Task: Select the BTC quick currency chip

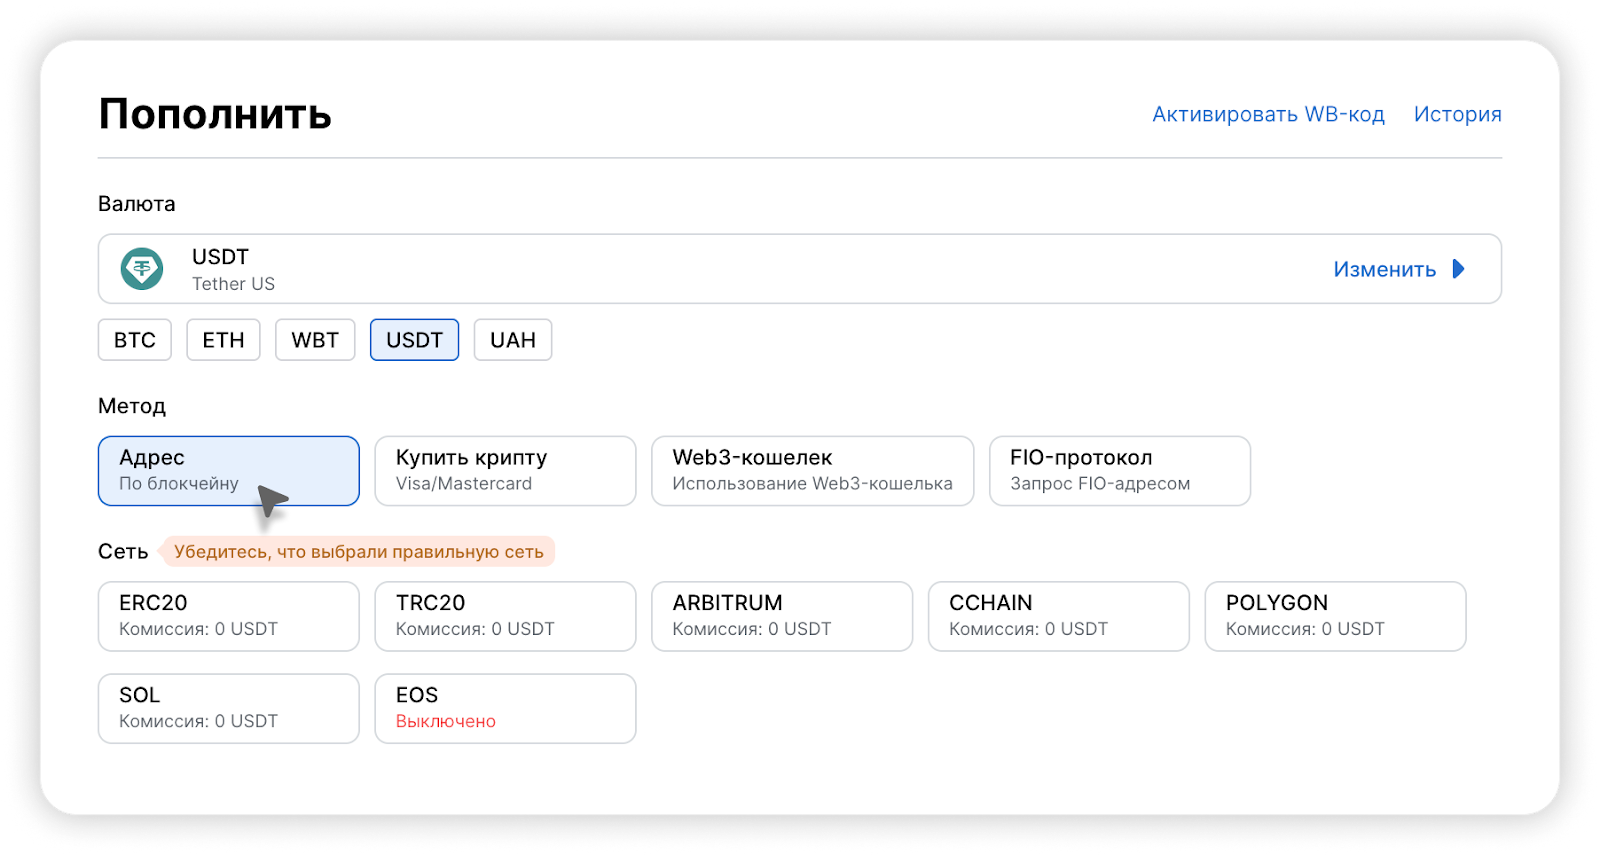Action: pyautogui.click(x=135, y=340)
